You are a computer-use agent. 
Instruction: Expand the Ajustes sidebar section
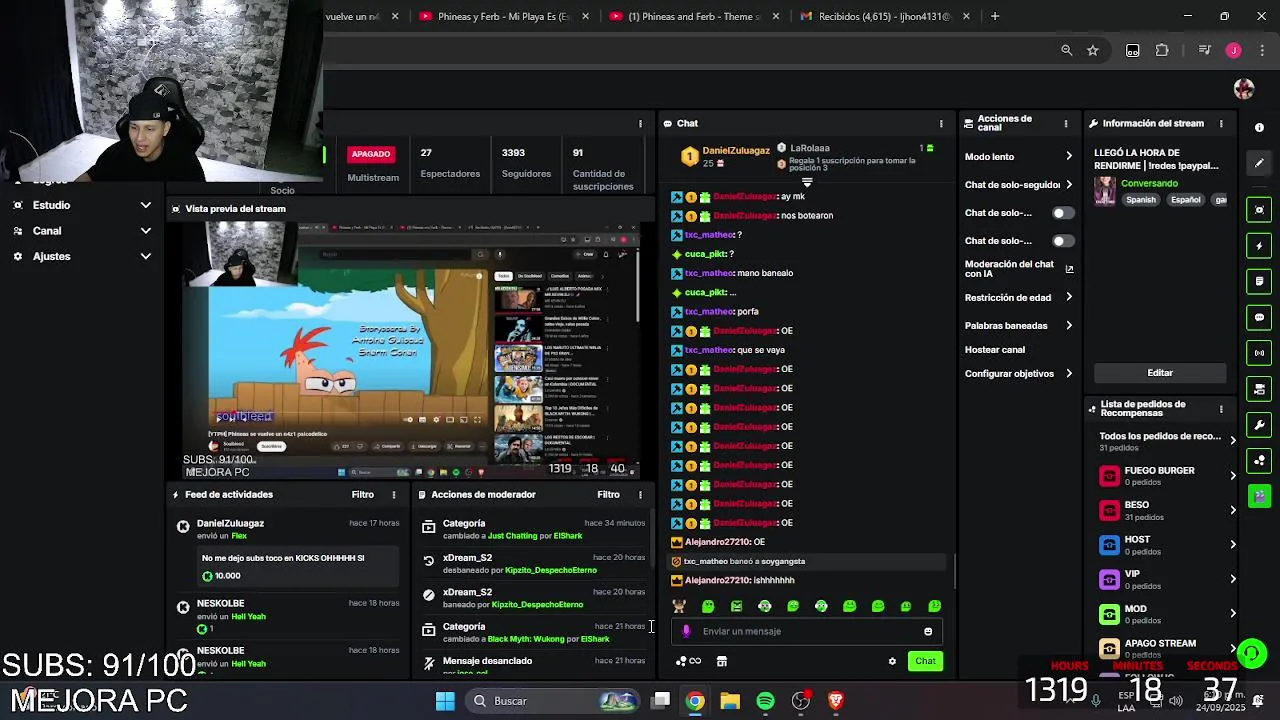pyautogui.click(x=82, y=257)
